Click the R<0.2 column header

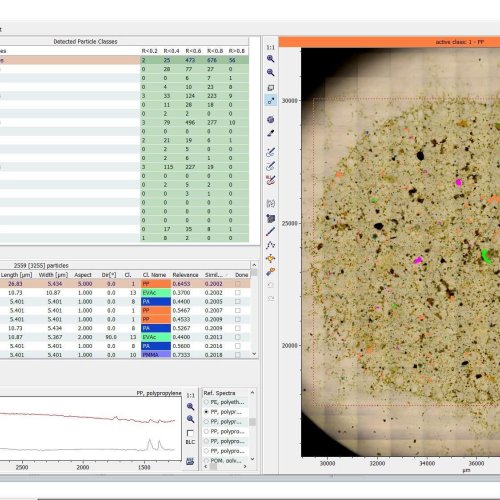tap(149, 51)
